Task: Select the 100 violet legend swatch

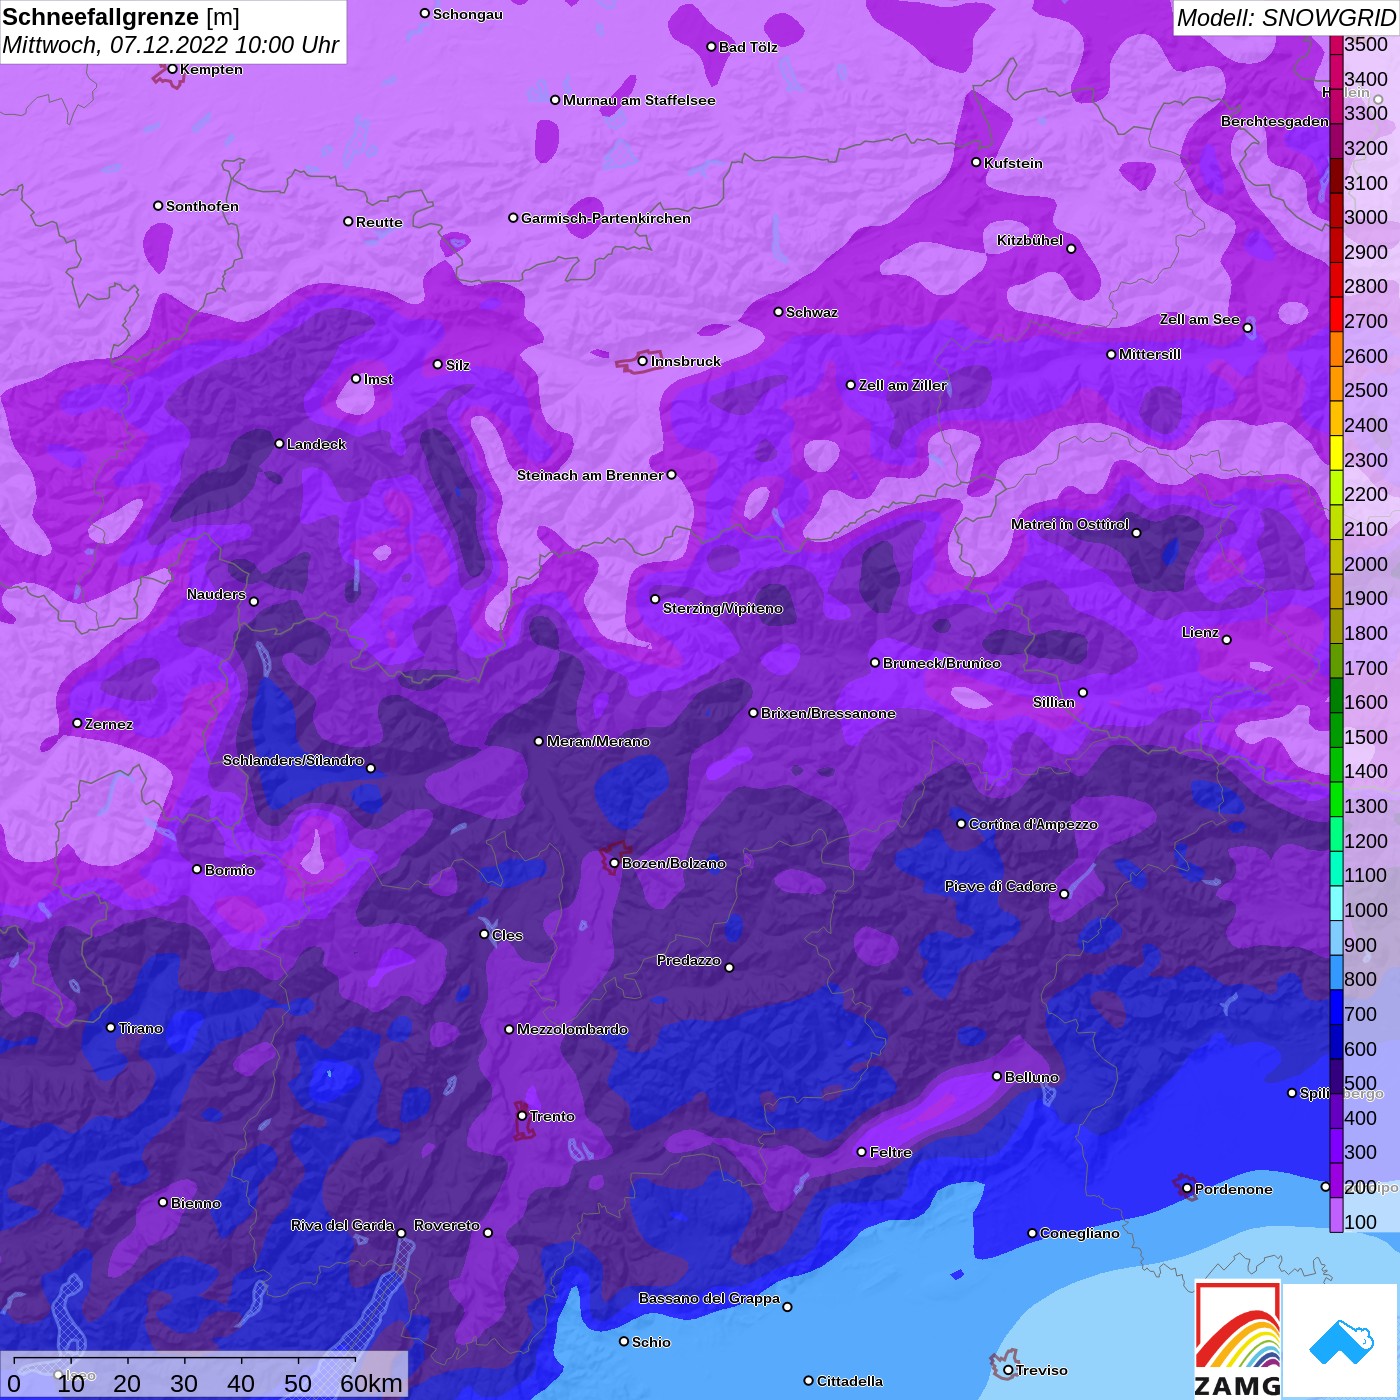Action: click(x=1336, y=1214)
